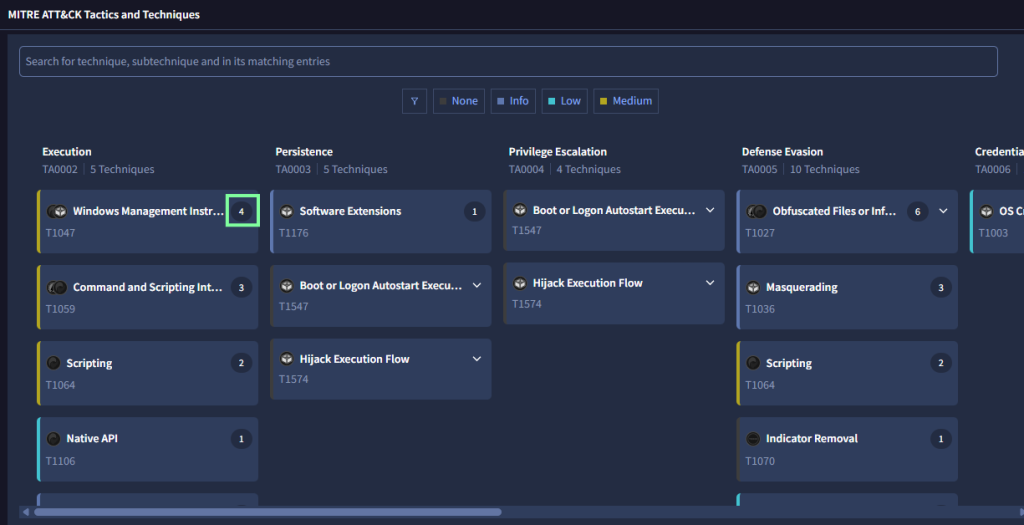Open the Scripting technique under Execution
Screen dimensions: 1024x525
pyautogui.click(x=89, y=364)
